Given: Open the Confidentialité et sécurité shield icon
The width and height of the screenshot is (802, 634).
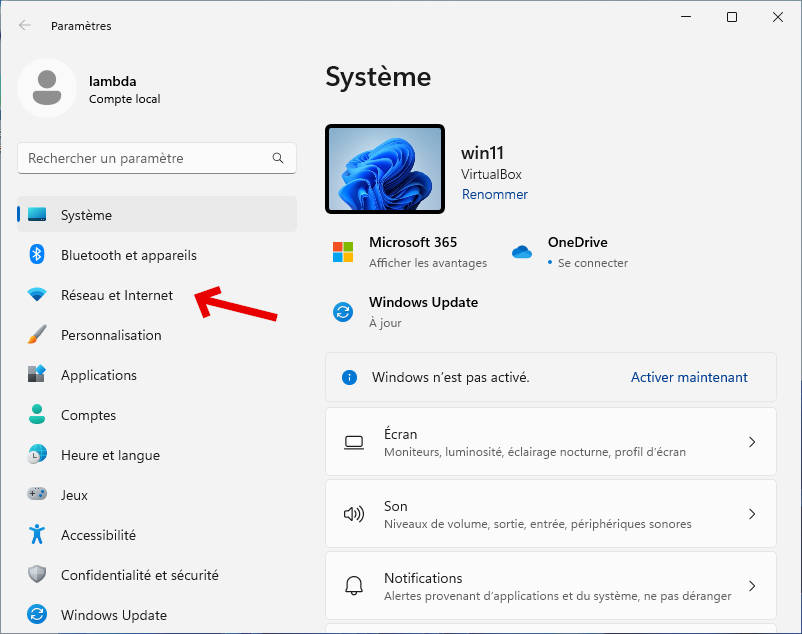Looking at the screenshot, I should (x=37, y=575).
